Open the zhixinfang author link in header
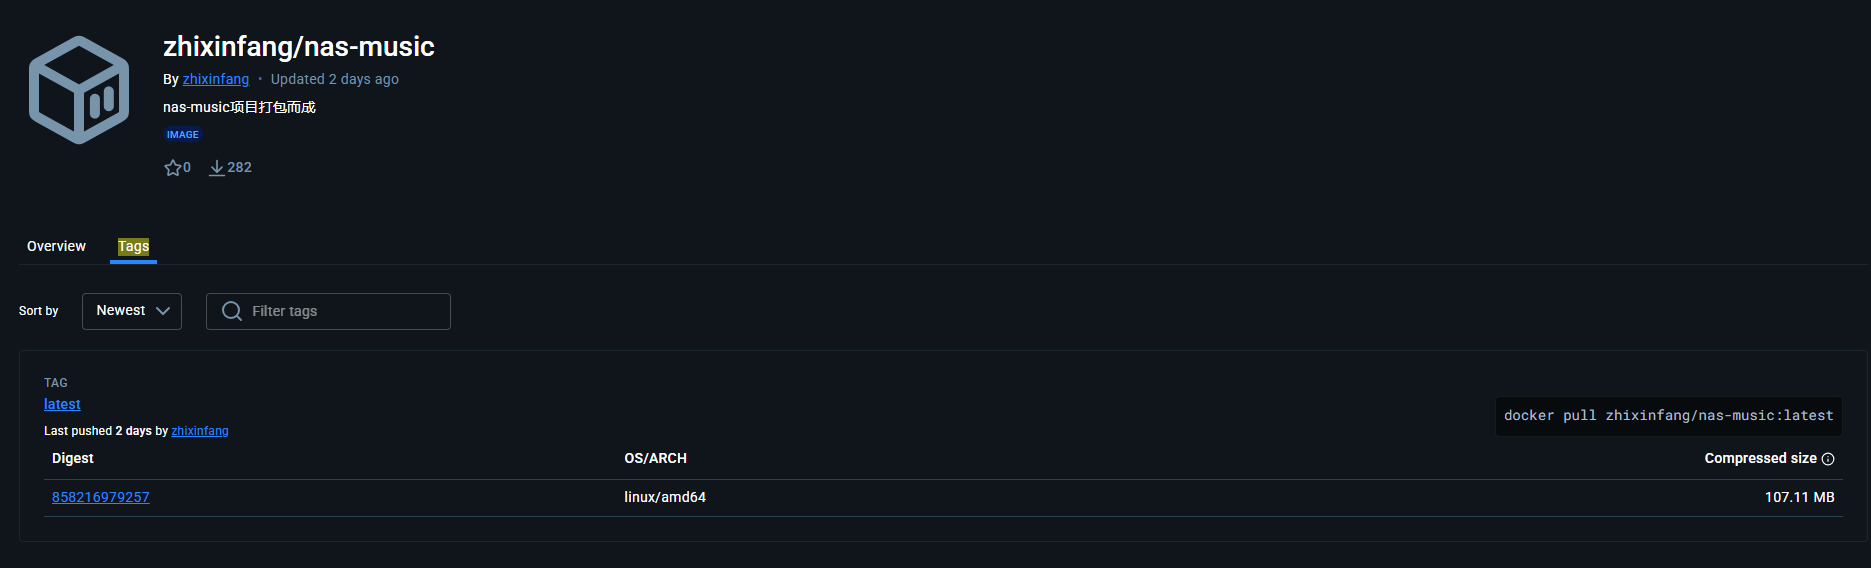 click(x=216, y=79)
